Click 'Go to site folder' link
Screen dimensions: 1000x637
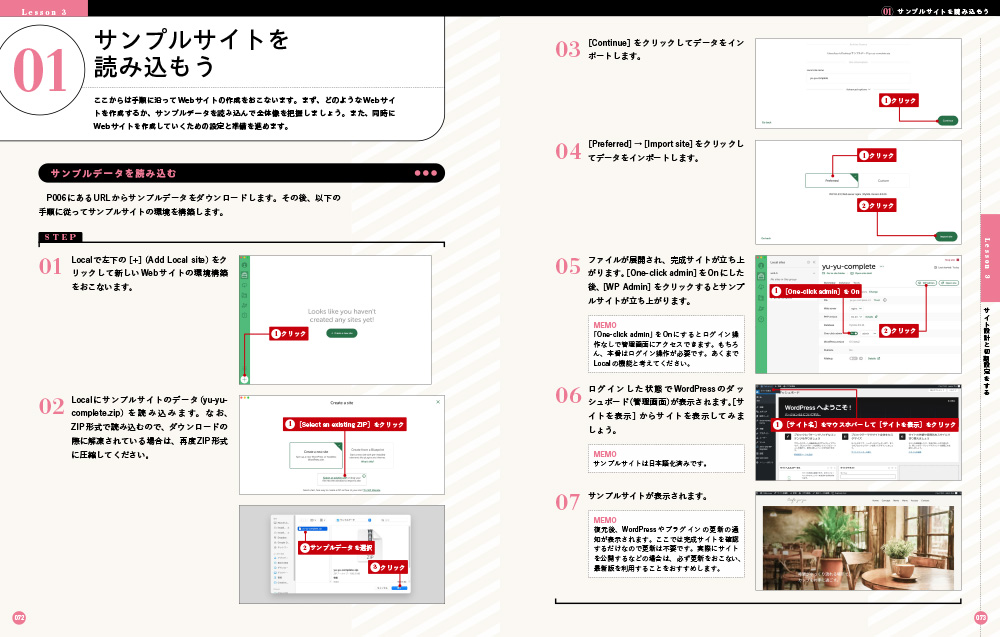coord(834,273)
